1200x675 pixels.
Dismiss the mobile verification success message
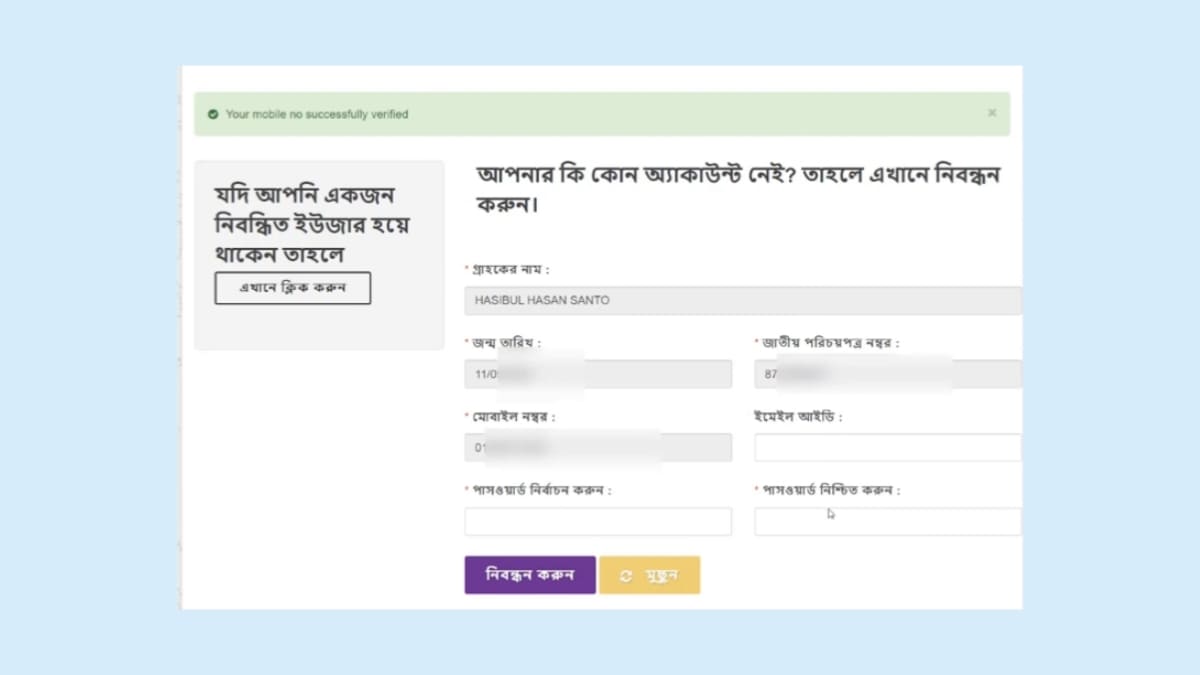(992, 113)
